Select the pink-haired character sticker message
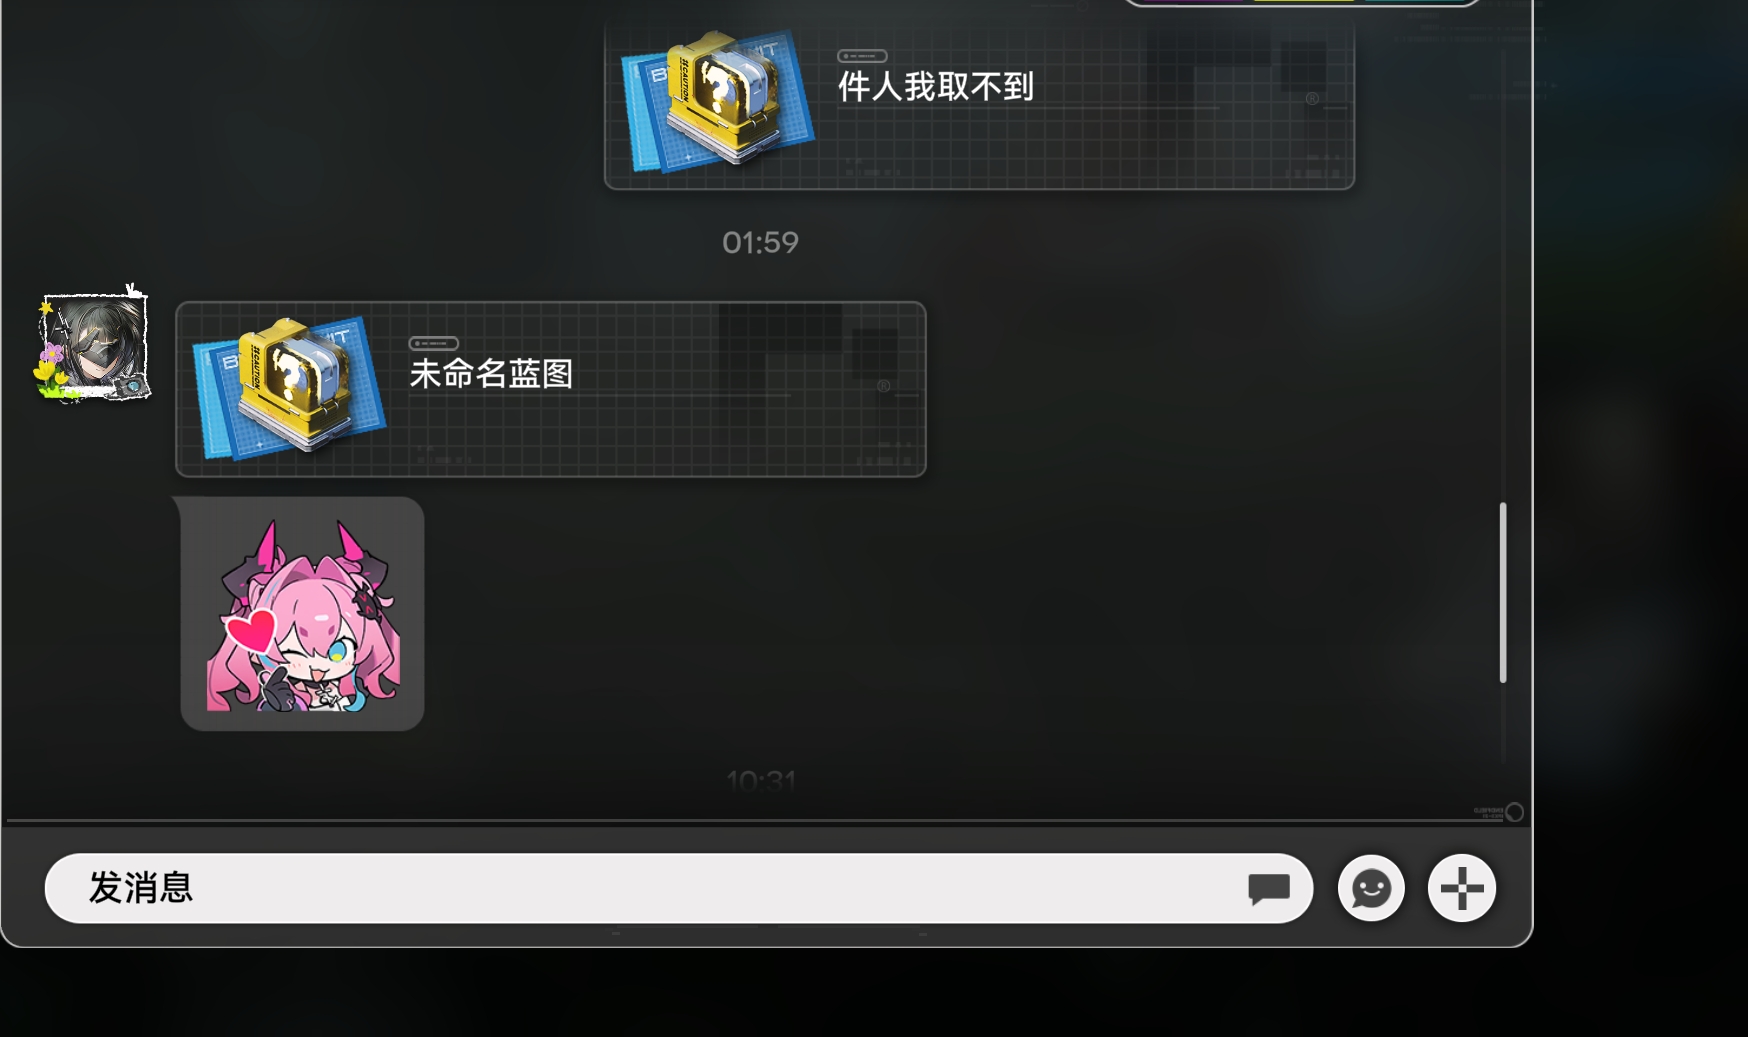The height and width of the screenshot is (1037, 1748). coord(302,614)
